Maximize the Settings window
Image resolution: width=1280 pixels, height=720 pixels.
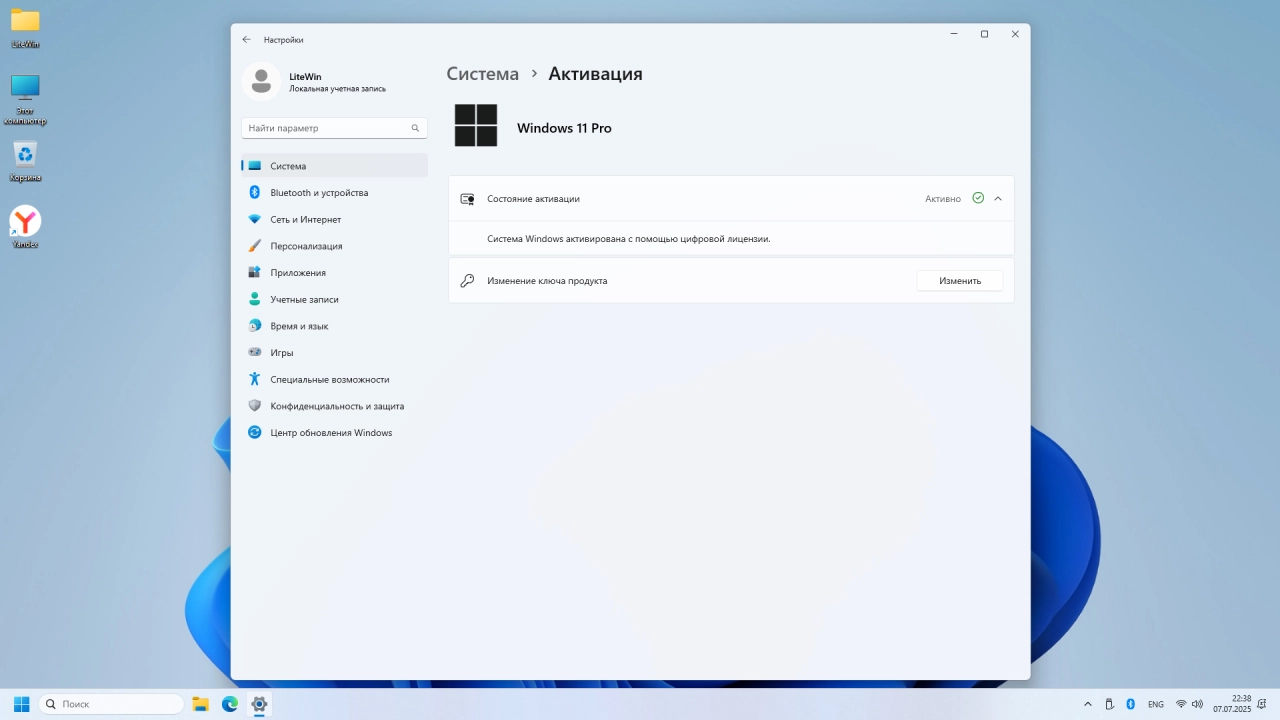(x=984, y=34)
